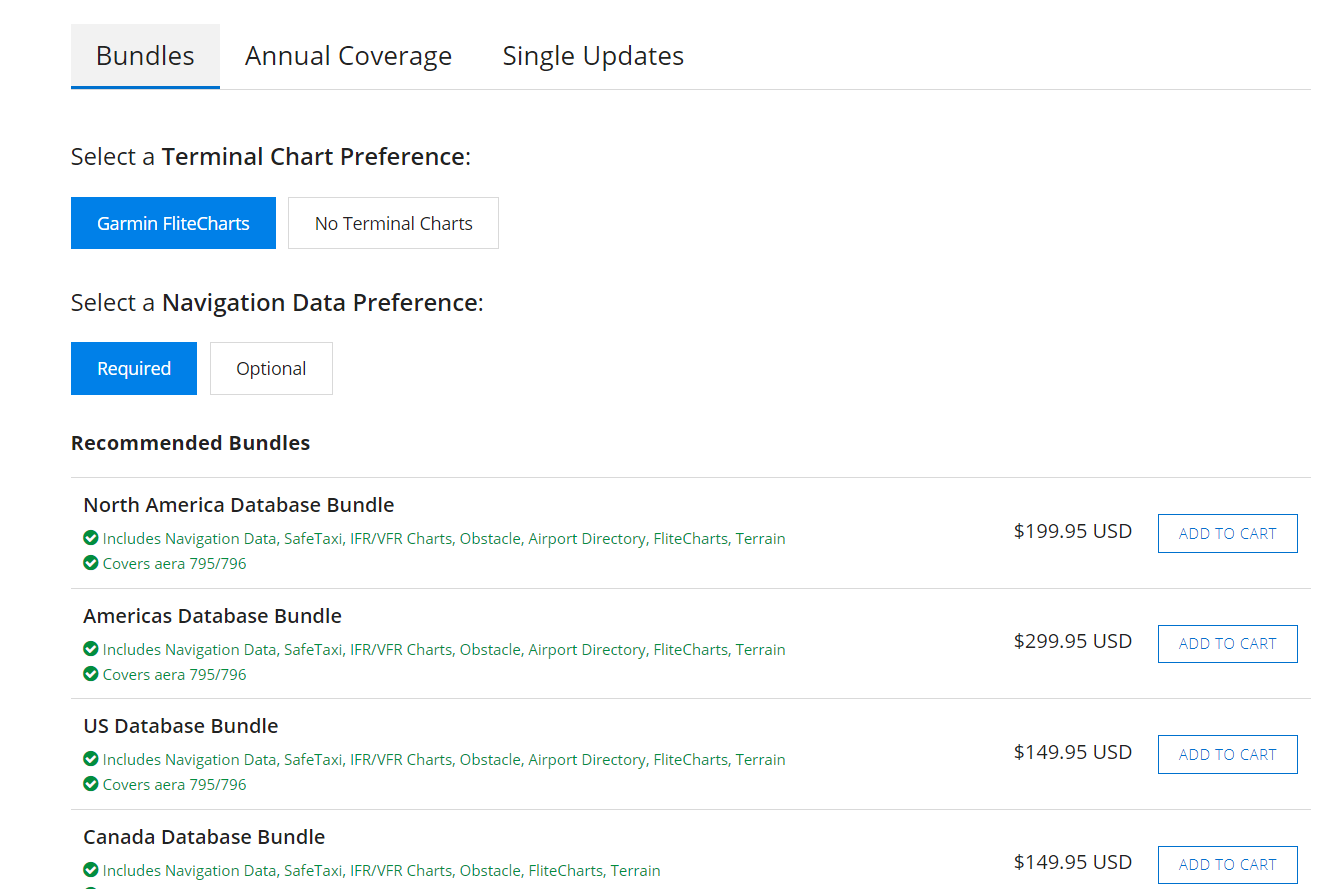Click the Americas Database Bundle title
Viewport: 1342px width, 889px height.
point(212,616)
